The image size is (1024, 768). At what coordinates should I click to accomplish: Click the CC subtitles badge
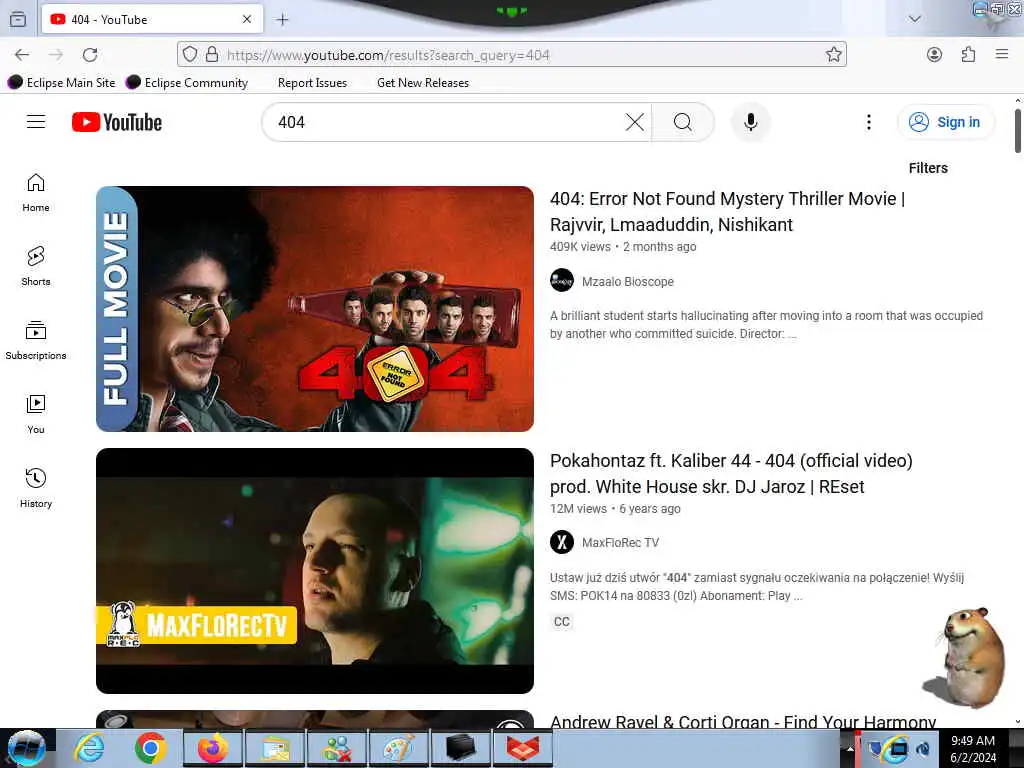tap(562, 622)
